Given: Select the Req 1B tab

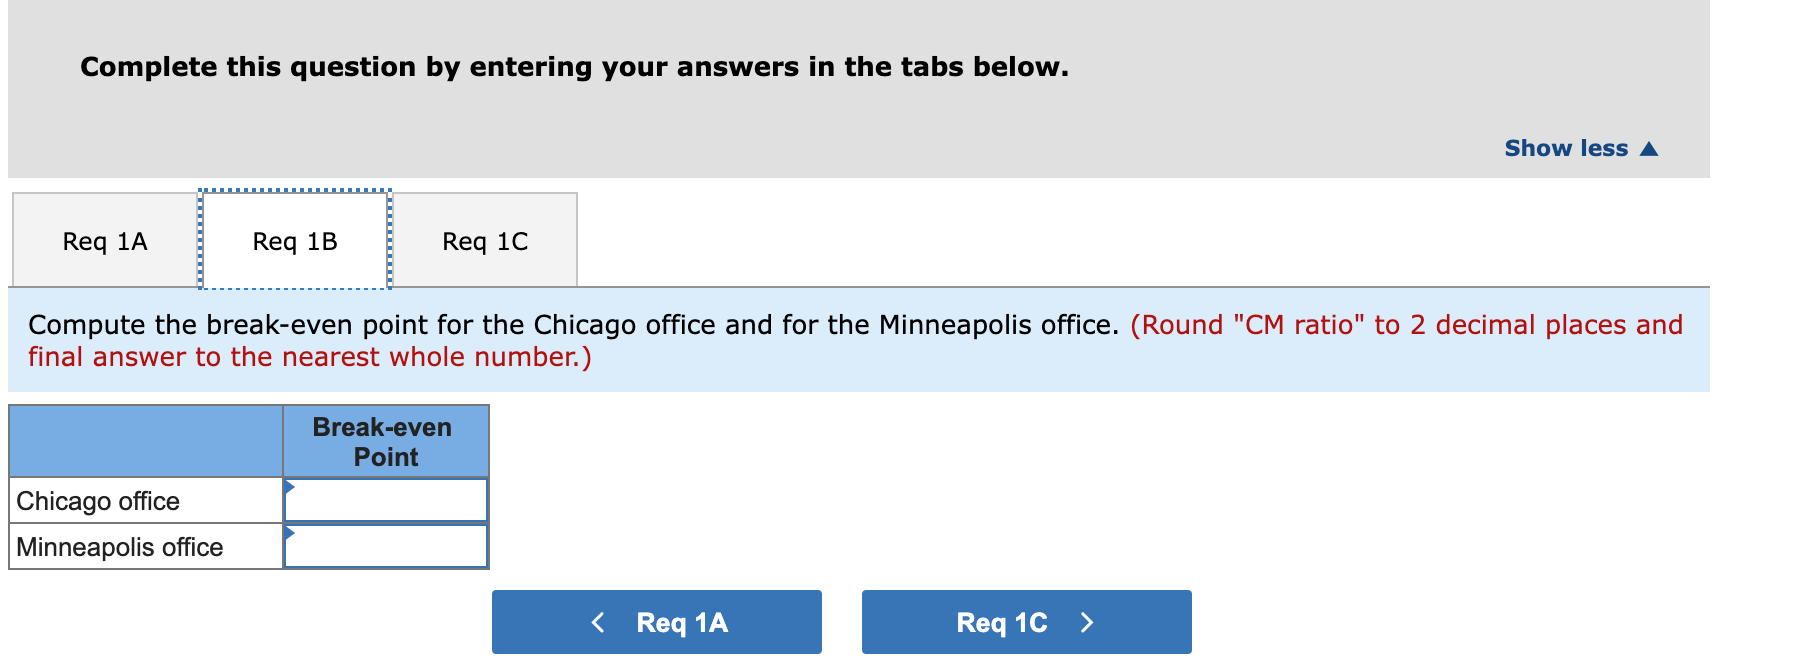Looking at the screenshot, I should coord(295,240).
